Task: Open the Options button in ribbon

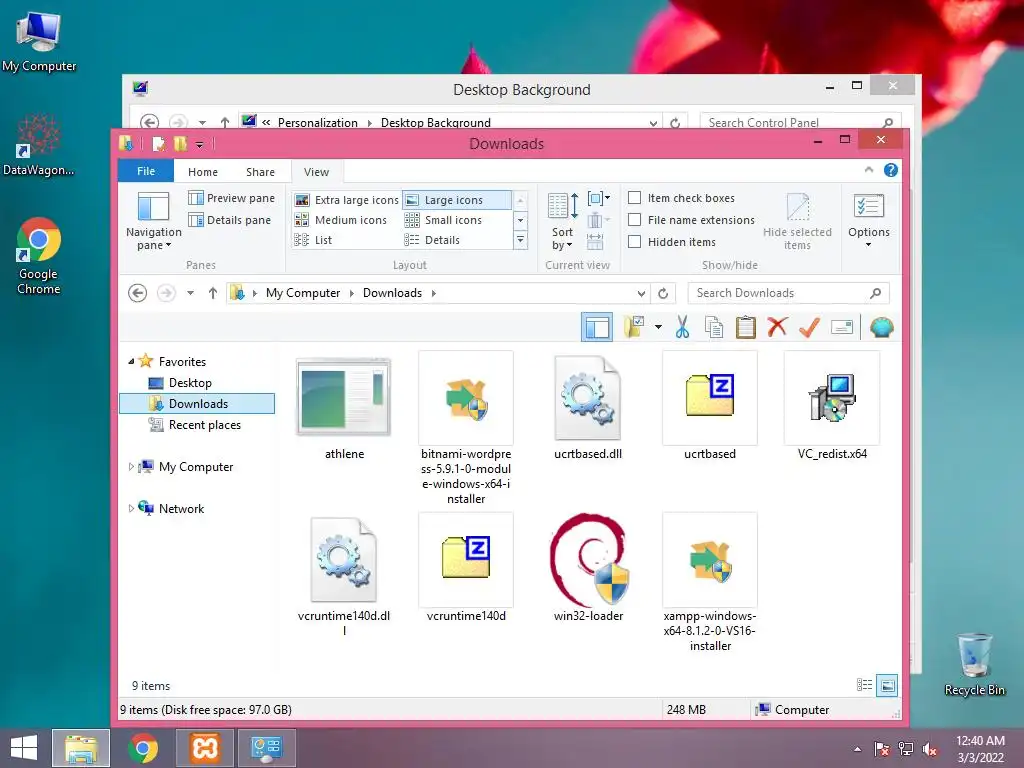Action: 869,221
